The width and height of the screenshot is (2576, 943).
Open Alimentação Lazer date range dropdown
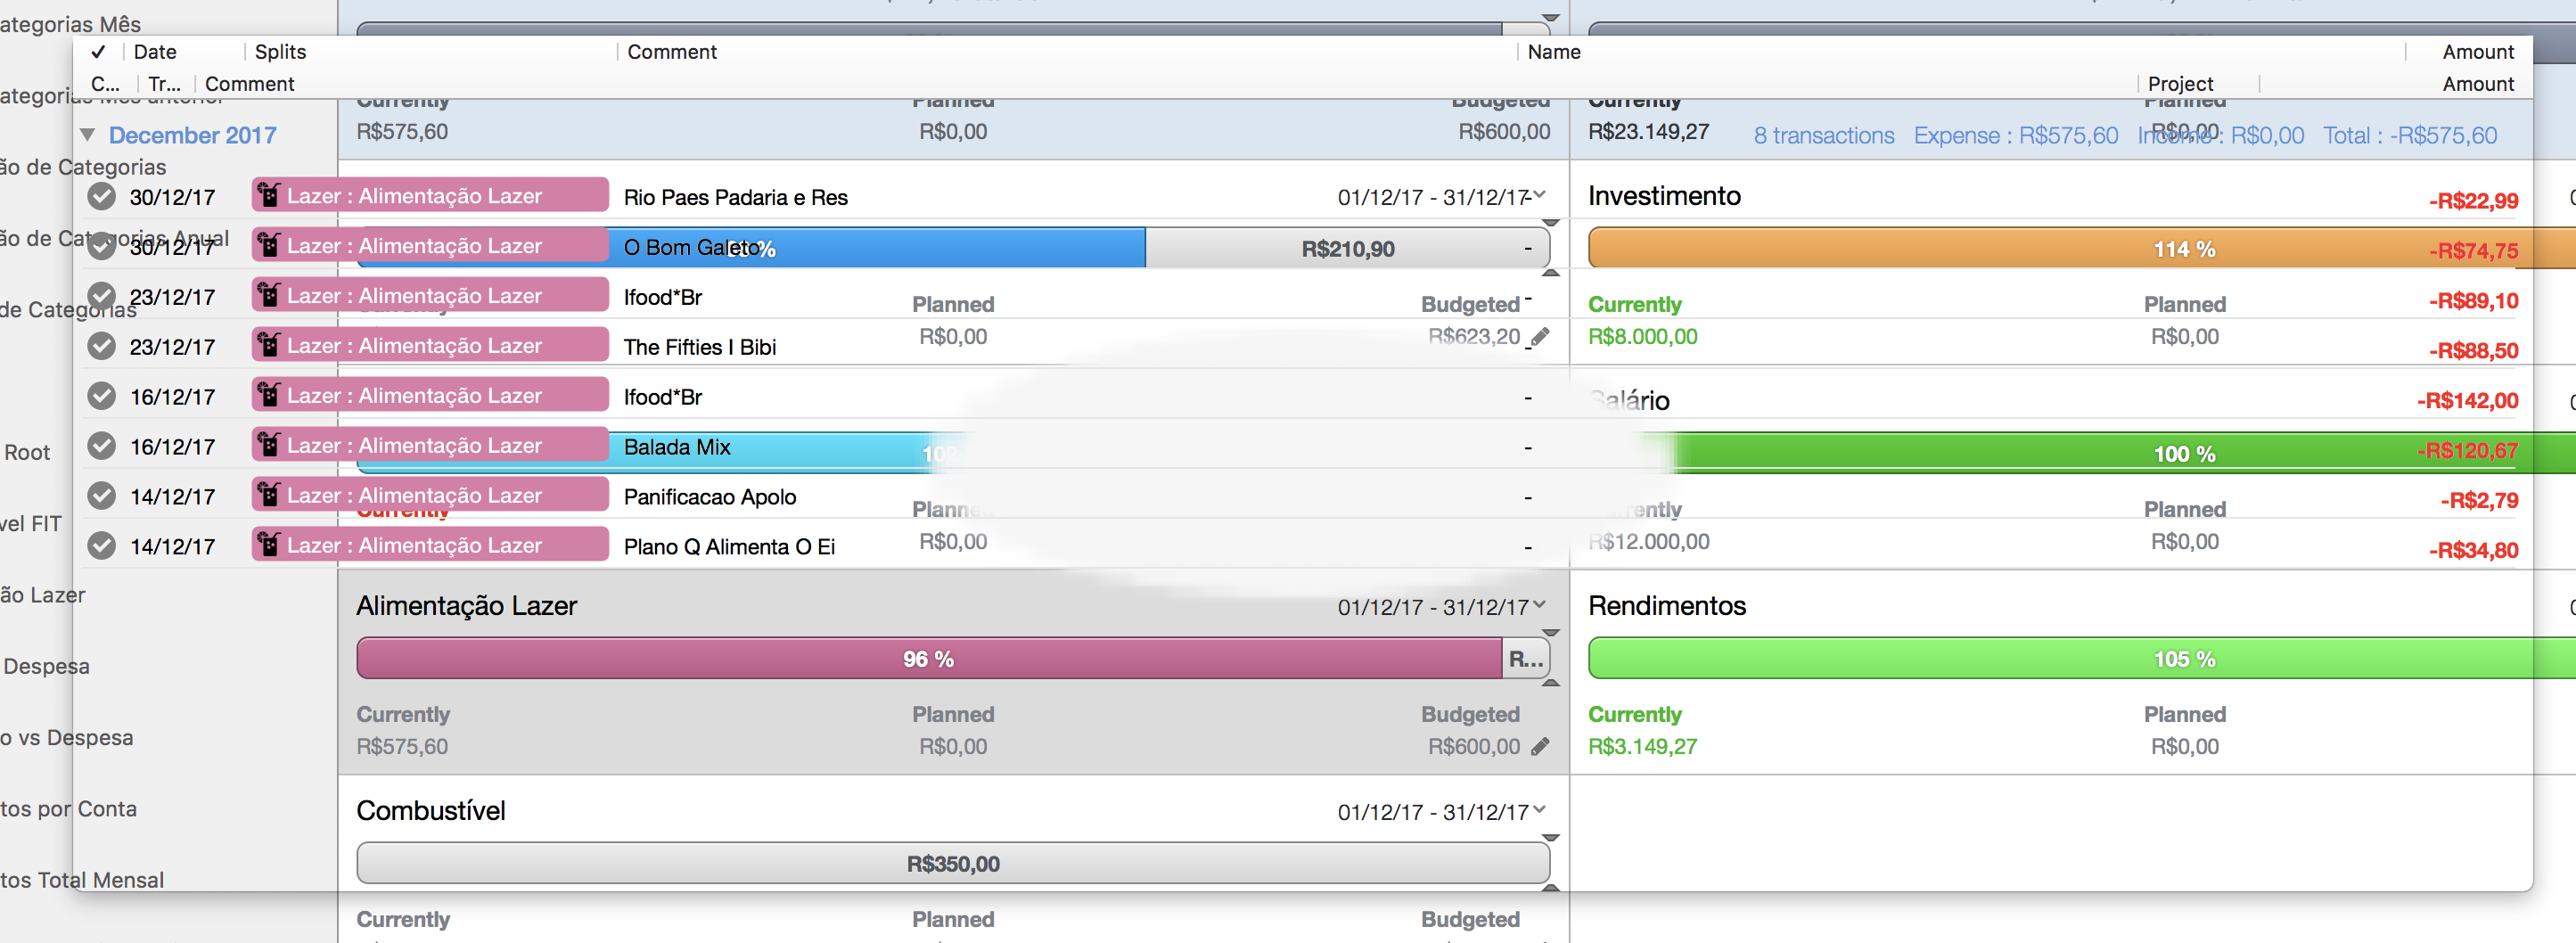pos(1539,605)
